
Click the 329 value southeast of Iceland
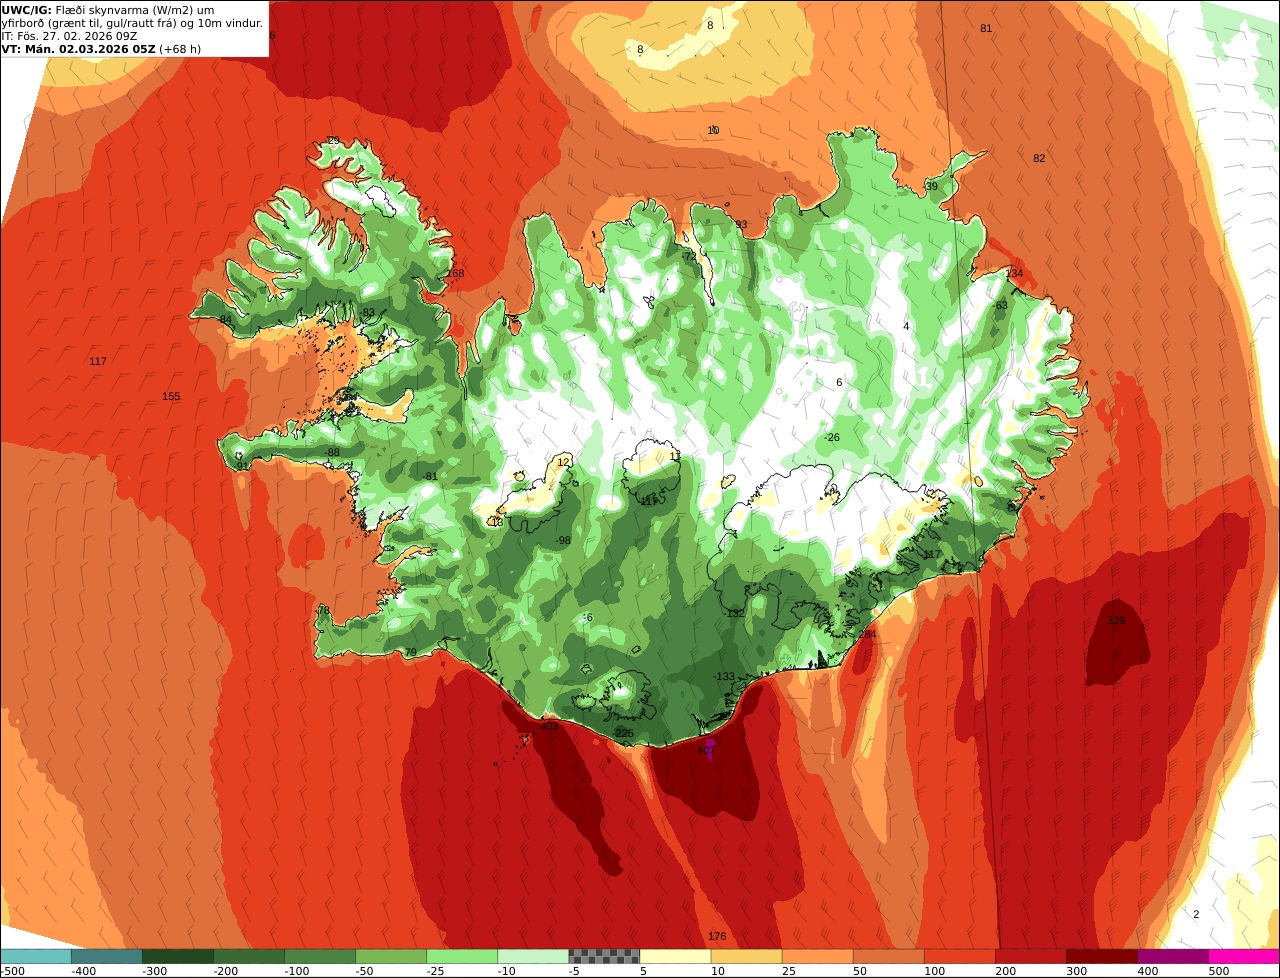[1116, 620]
